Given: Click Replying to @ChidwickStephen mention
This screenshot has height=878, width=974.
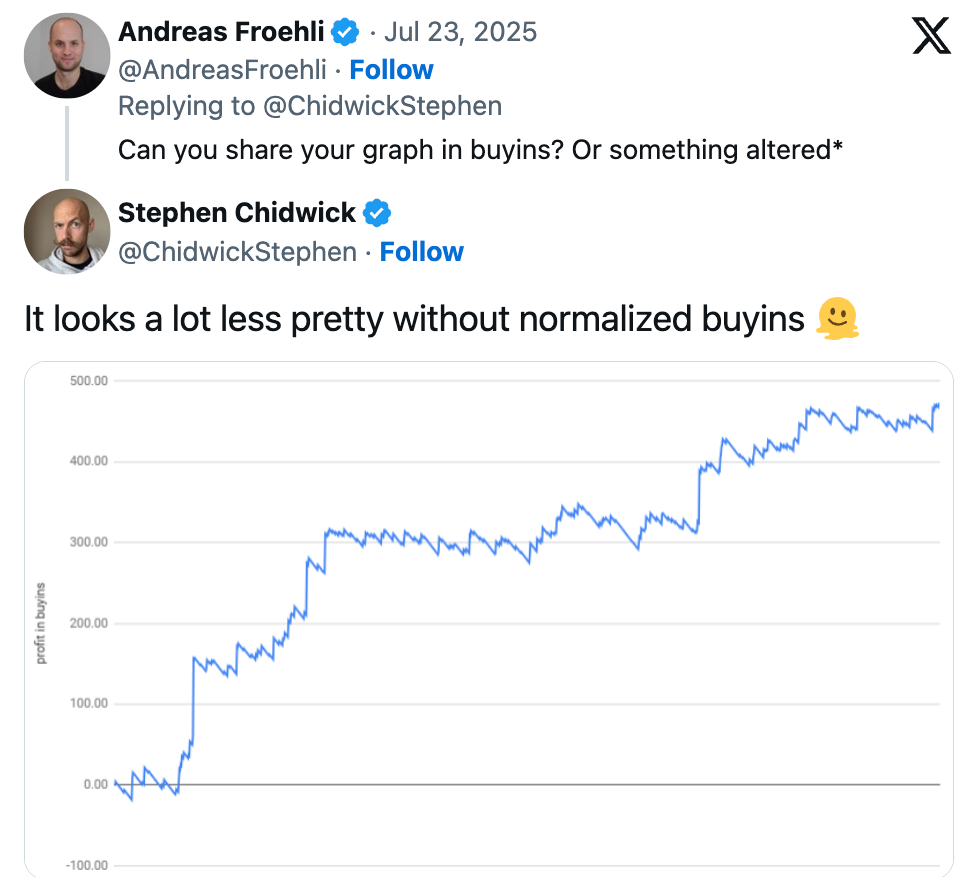Looking at the screenshot, I should coord(383,106).
